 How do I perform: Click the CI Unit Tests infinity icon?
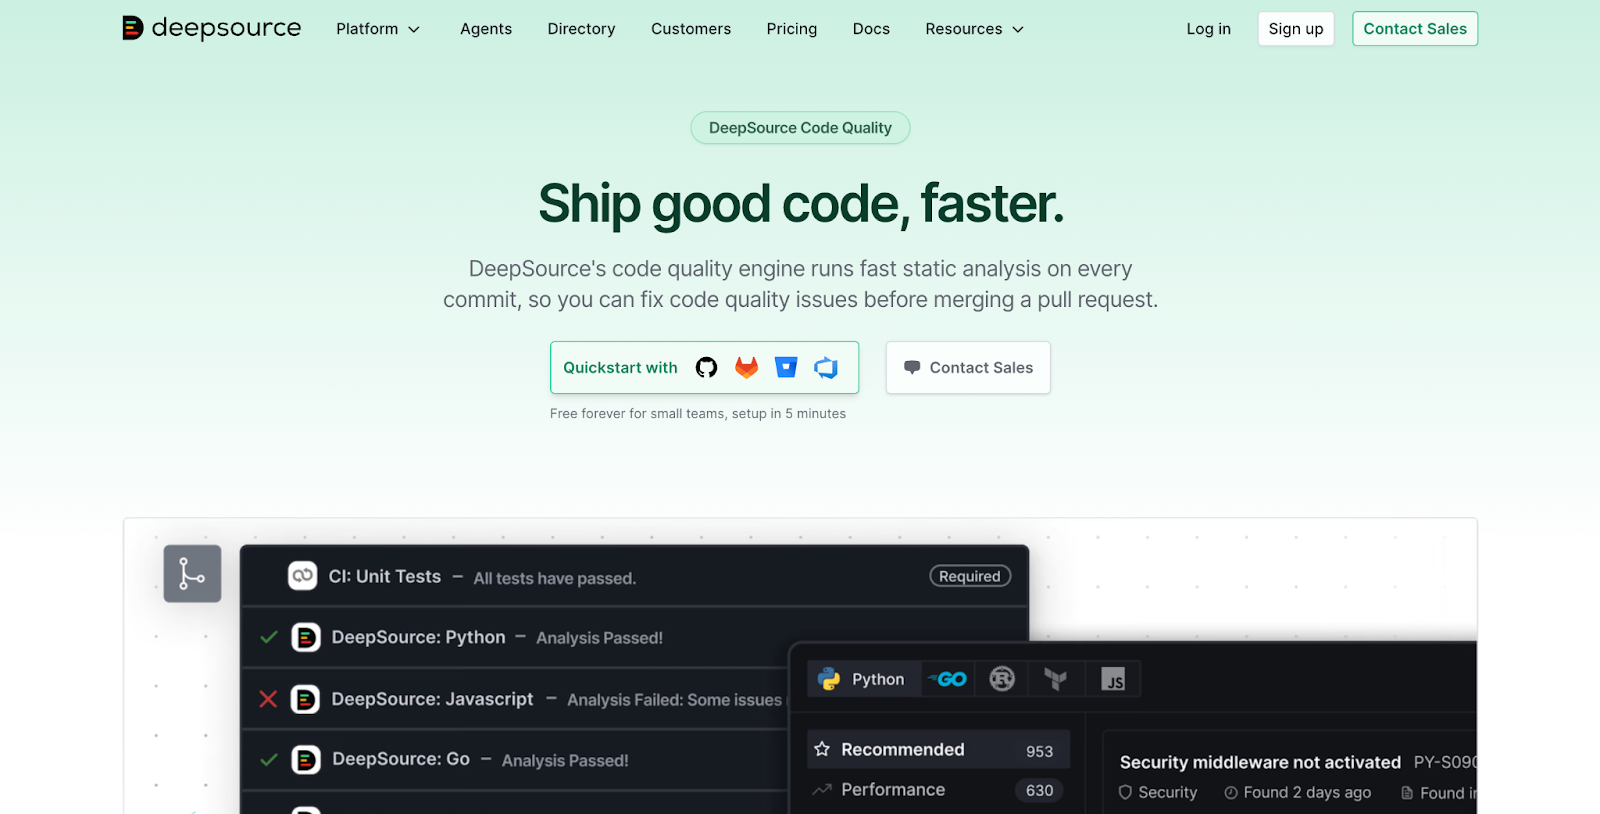pos(303,576)
